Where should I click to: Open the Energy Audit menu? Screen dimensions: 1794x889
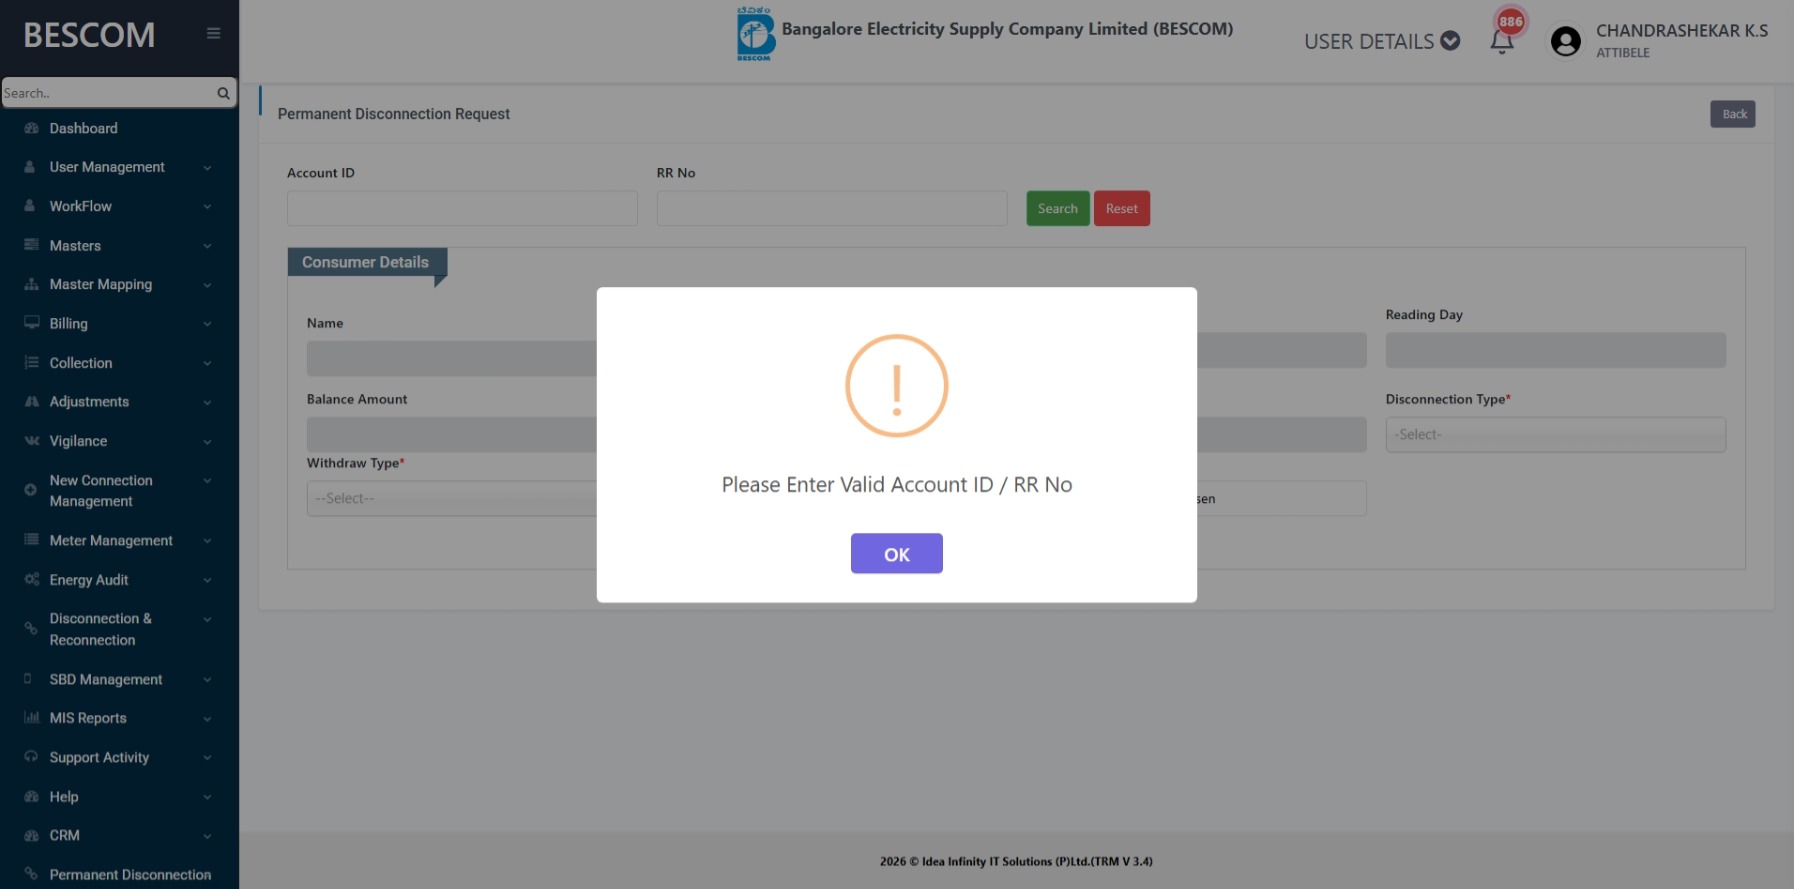[x=119, y=580]
